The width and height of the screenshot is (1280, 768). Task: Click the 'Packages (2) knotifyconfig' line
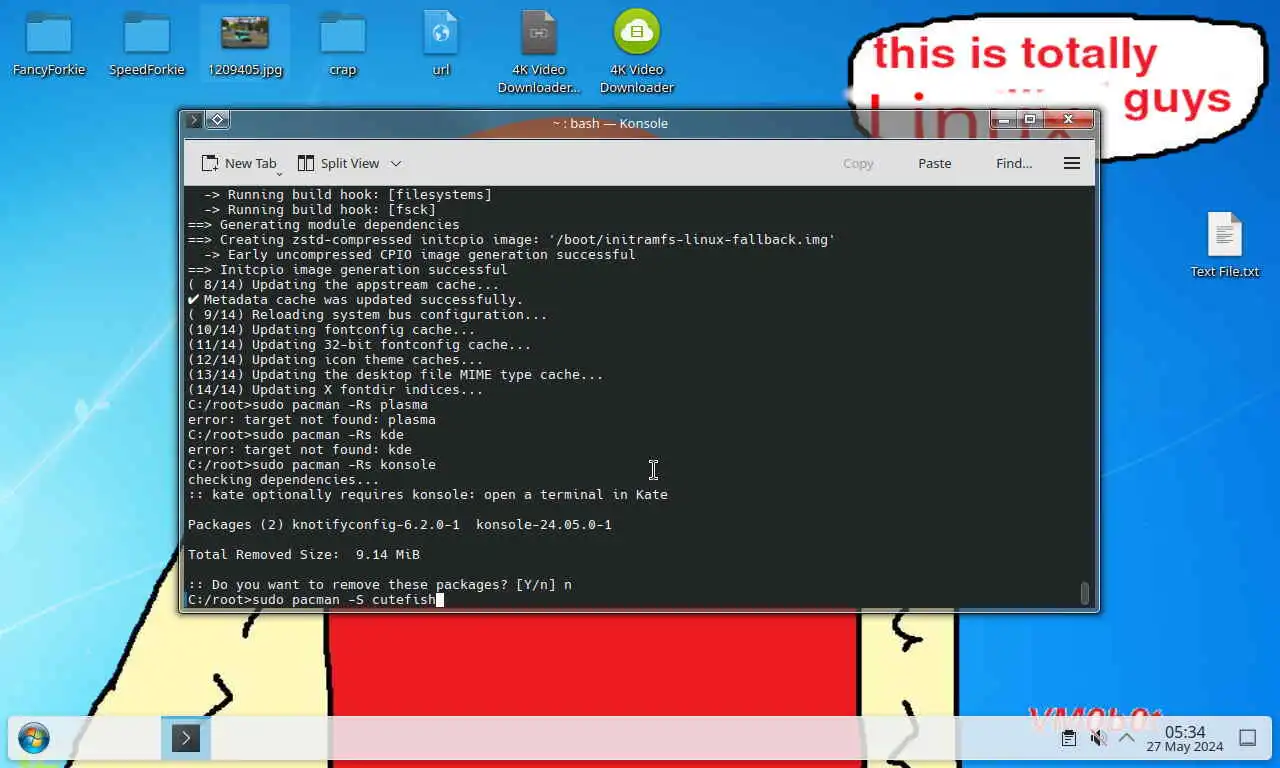(400, 525)
